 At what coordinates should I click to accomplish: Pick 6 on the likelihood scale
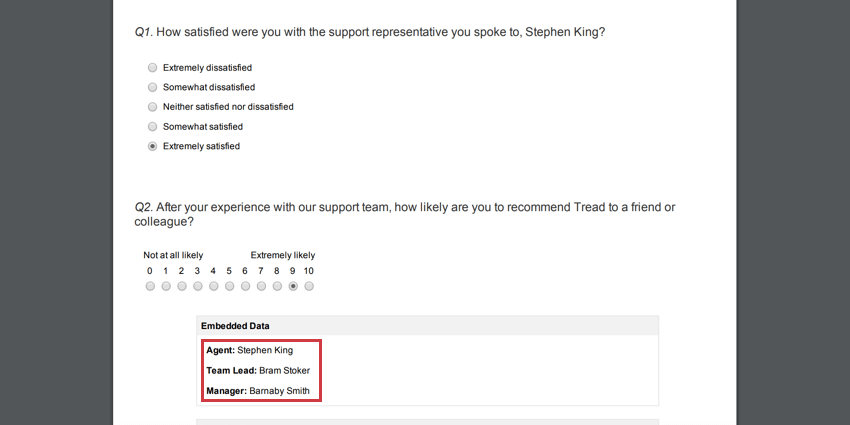[x=246, y=286]
